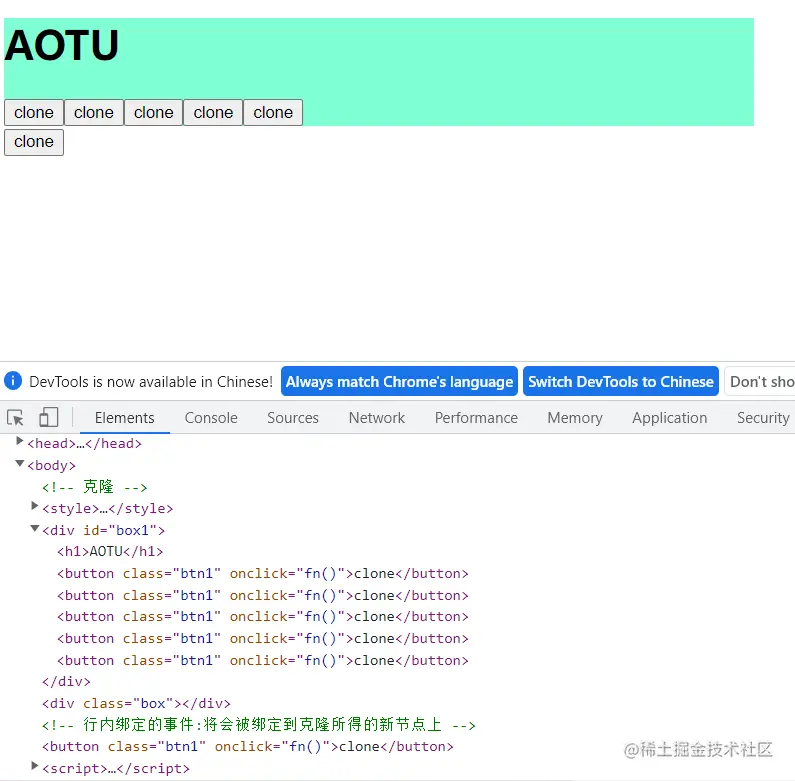The image size is (795, 781).
Task: Expand the head element node
Action: (19, 441)
